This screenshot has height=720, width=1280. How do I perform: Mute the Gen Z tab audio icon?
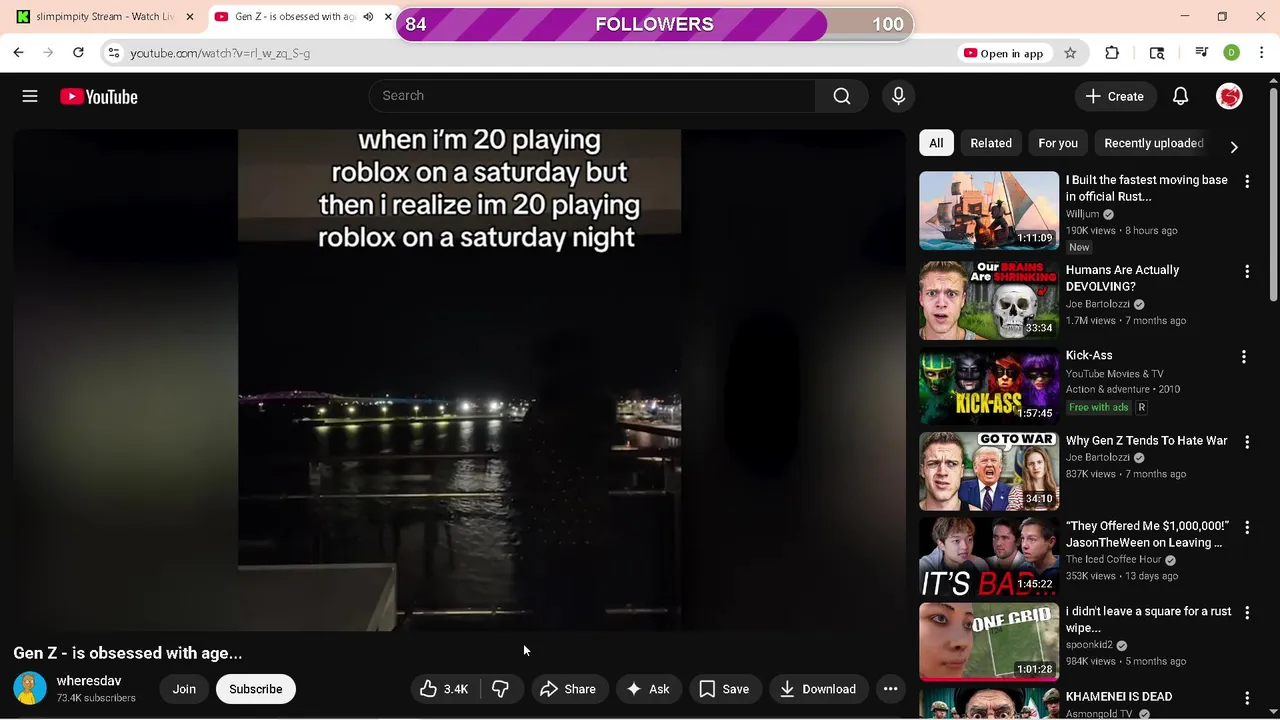click(x=368, y=16)
